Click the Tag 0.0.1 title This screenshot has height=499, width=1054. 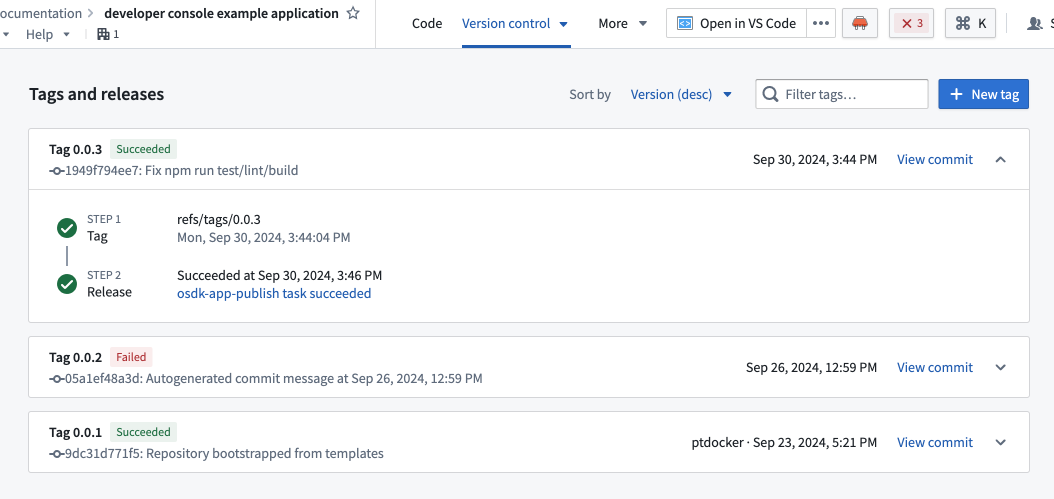pos(76,432)
